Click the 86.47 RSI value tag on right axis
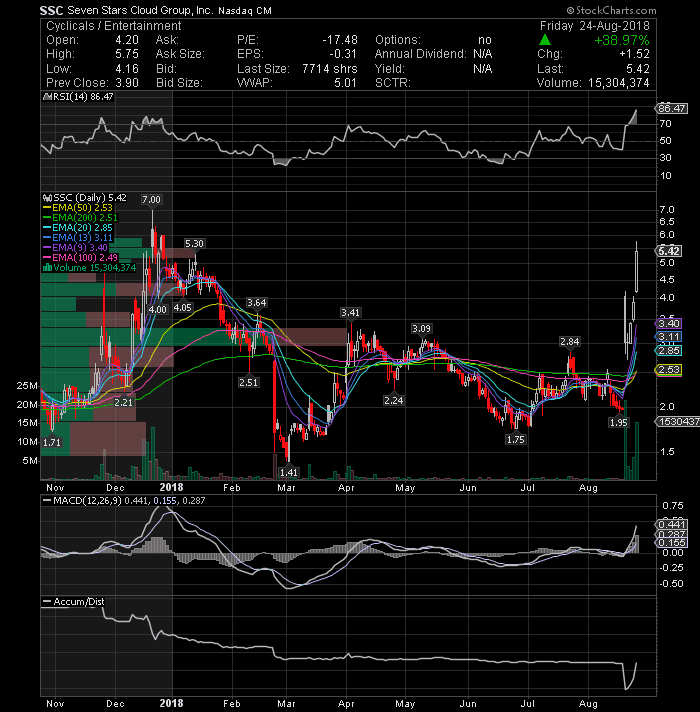This screenshot has height=712, width=700. click(x=672, y=109)
